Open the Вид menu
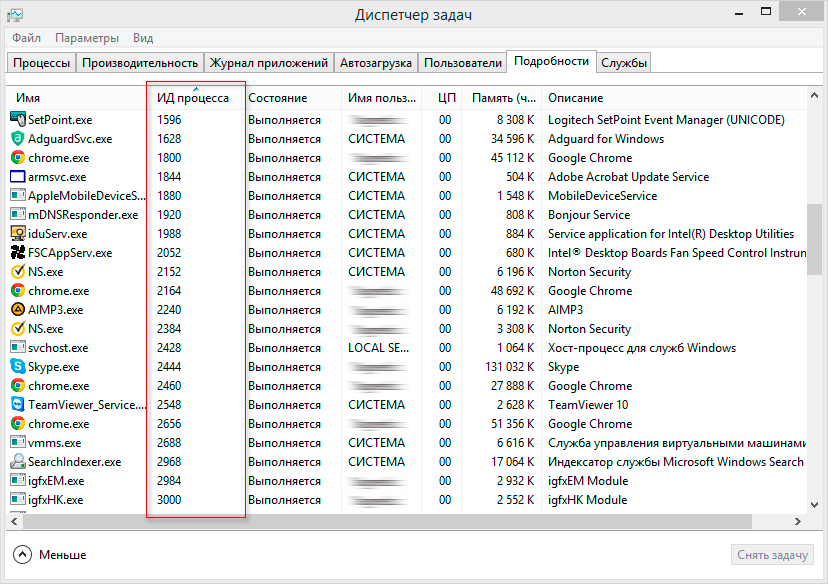The height and width of the screenshot is (584, 828). [143, 38]
